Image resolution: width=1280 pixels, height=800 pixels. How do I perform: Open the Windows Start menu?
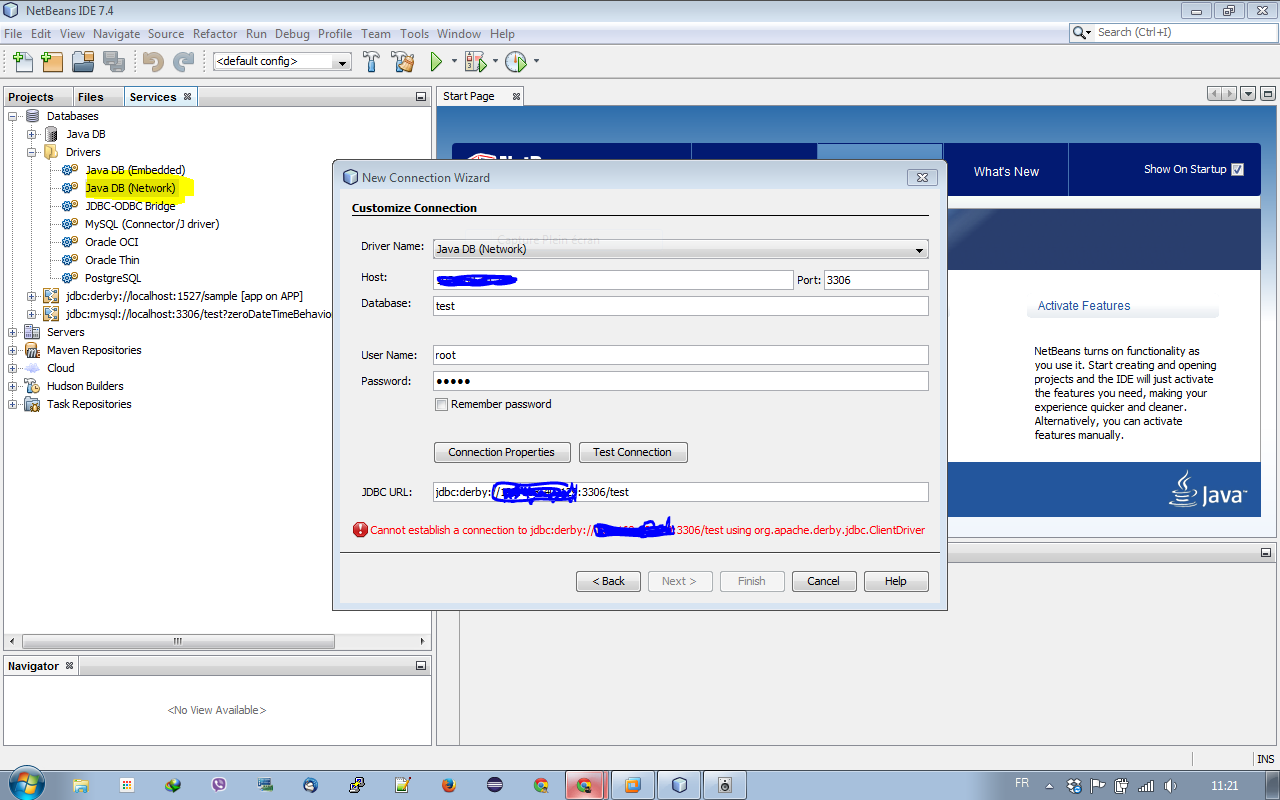pos(25,783)
